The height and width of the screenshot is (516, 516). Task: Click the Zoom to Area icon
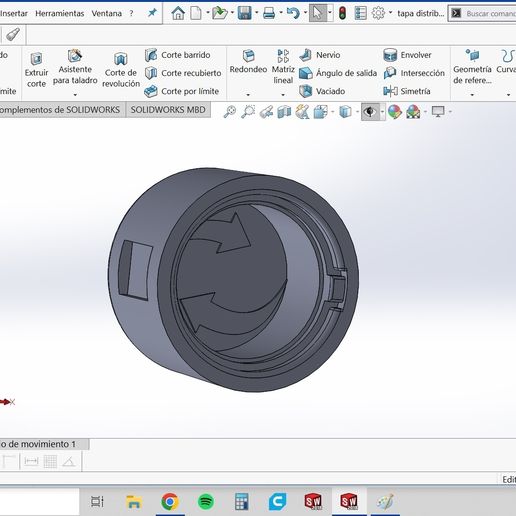(248, 112)
